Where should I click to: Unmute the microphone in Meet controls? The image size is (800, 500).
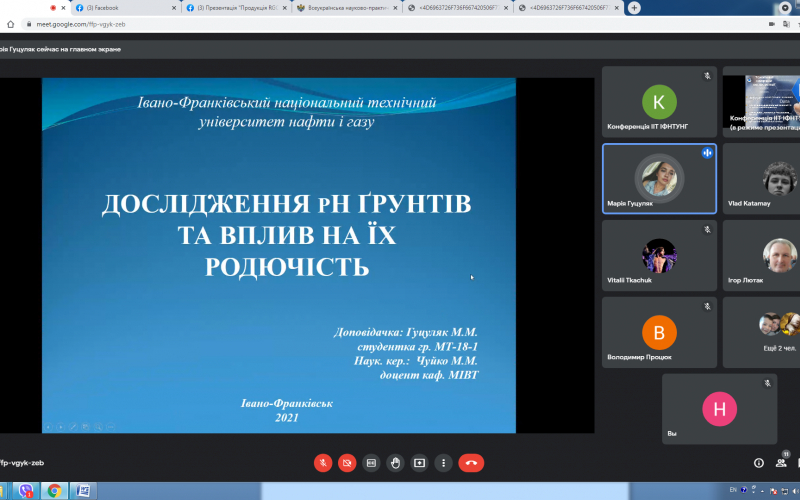point(322,463)
